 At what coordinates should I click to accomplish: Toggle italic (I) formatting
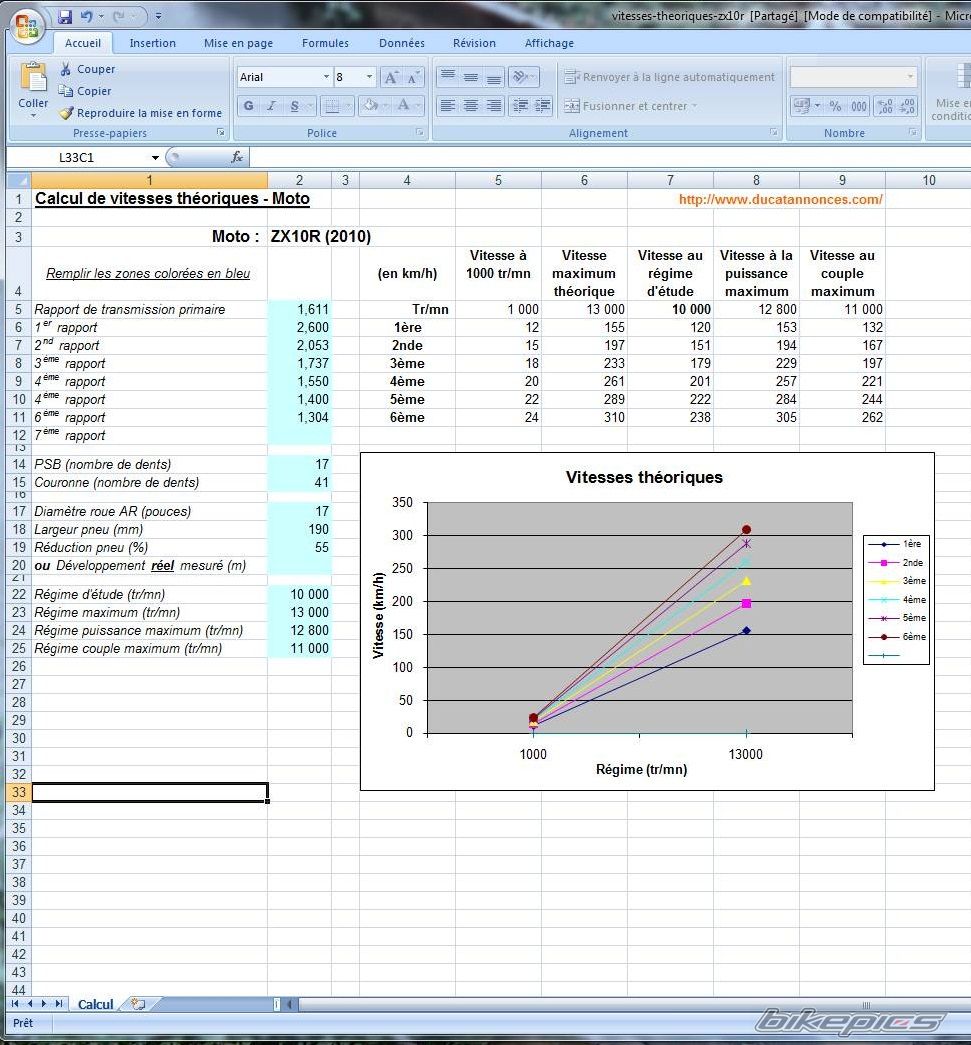[271, 106]
